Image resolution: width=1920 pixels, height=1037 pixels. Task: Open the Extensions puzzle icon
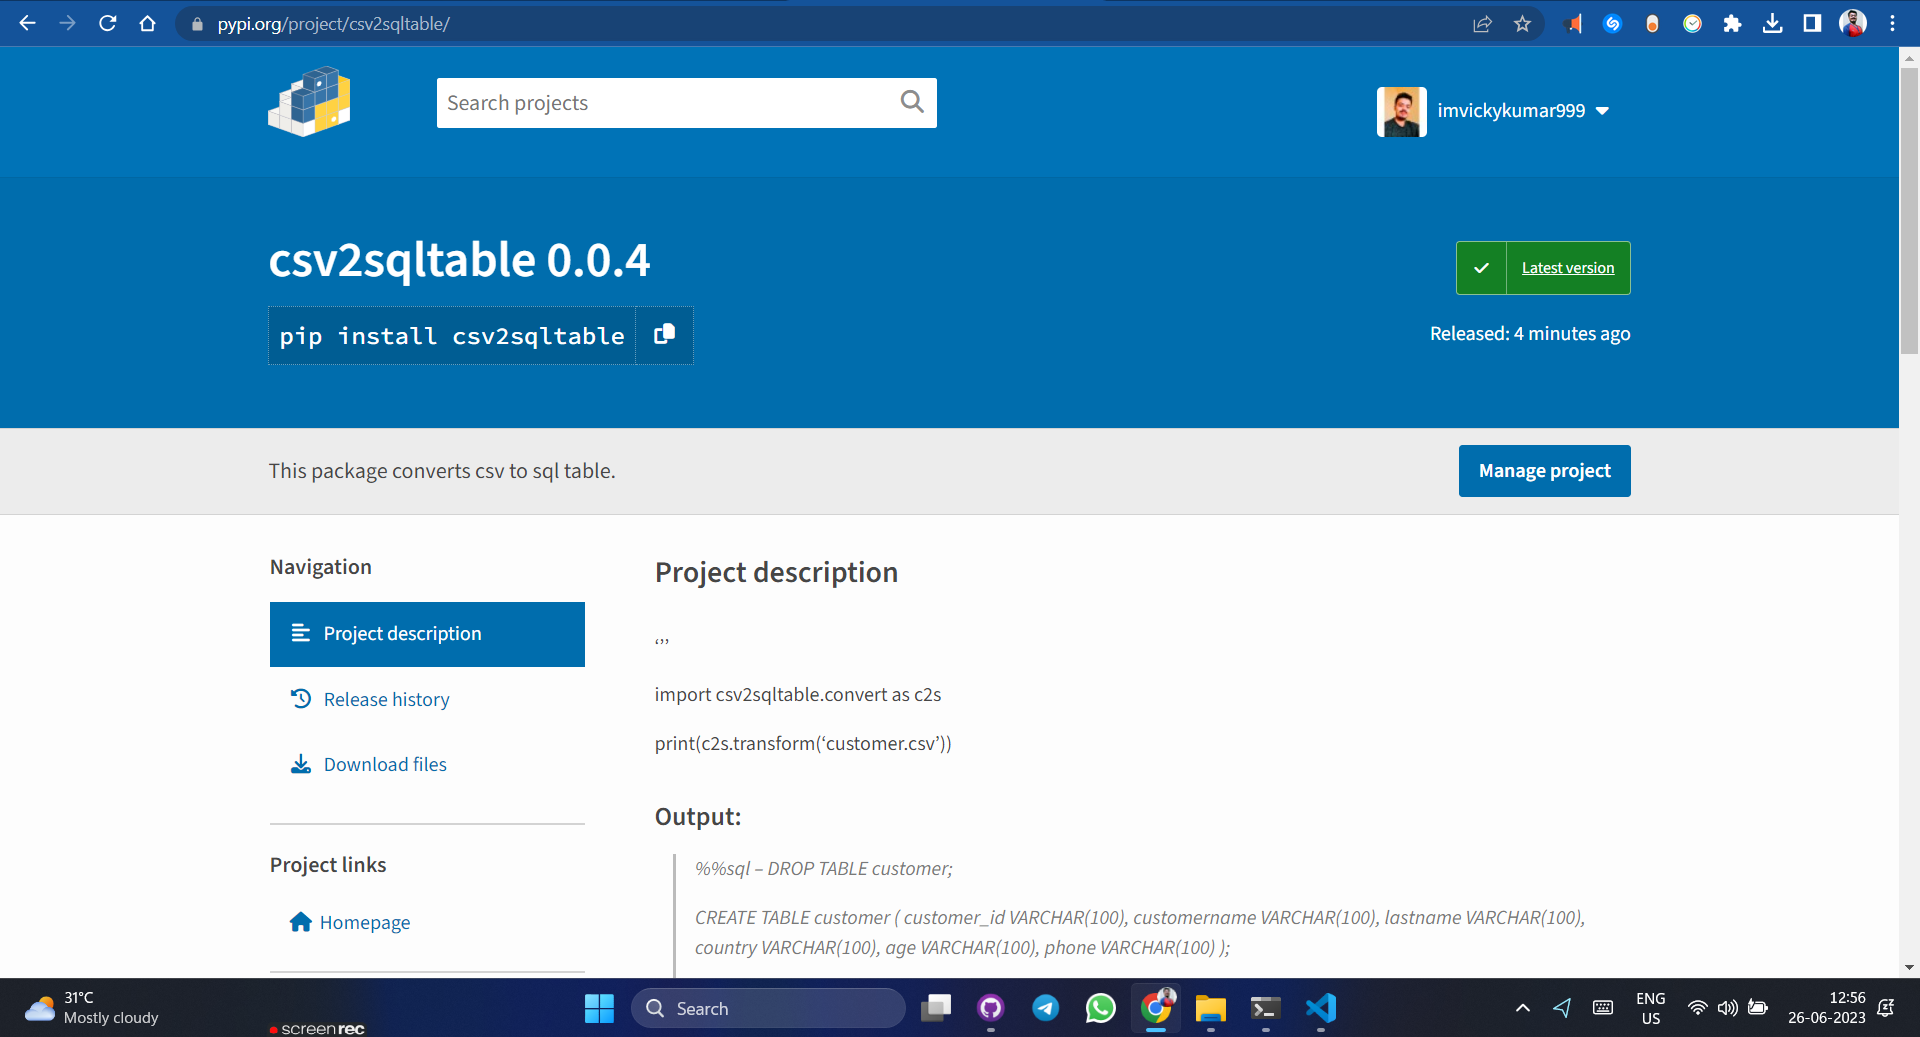coord(1732,24)
